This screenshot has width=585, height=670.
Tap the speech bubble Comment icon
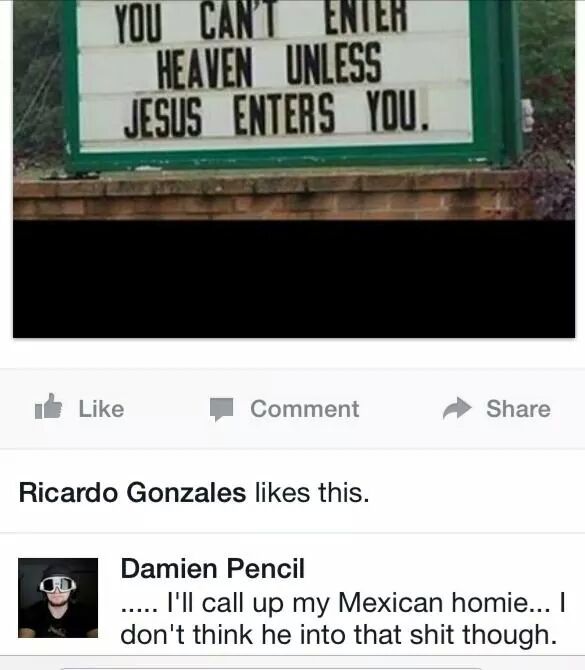click(221, 409)
